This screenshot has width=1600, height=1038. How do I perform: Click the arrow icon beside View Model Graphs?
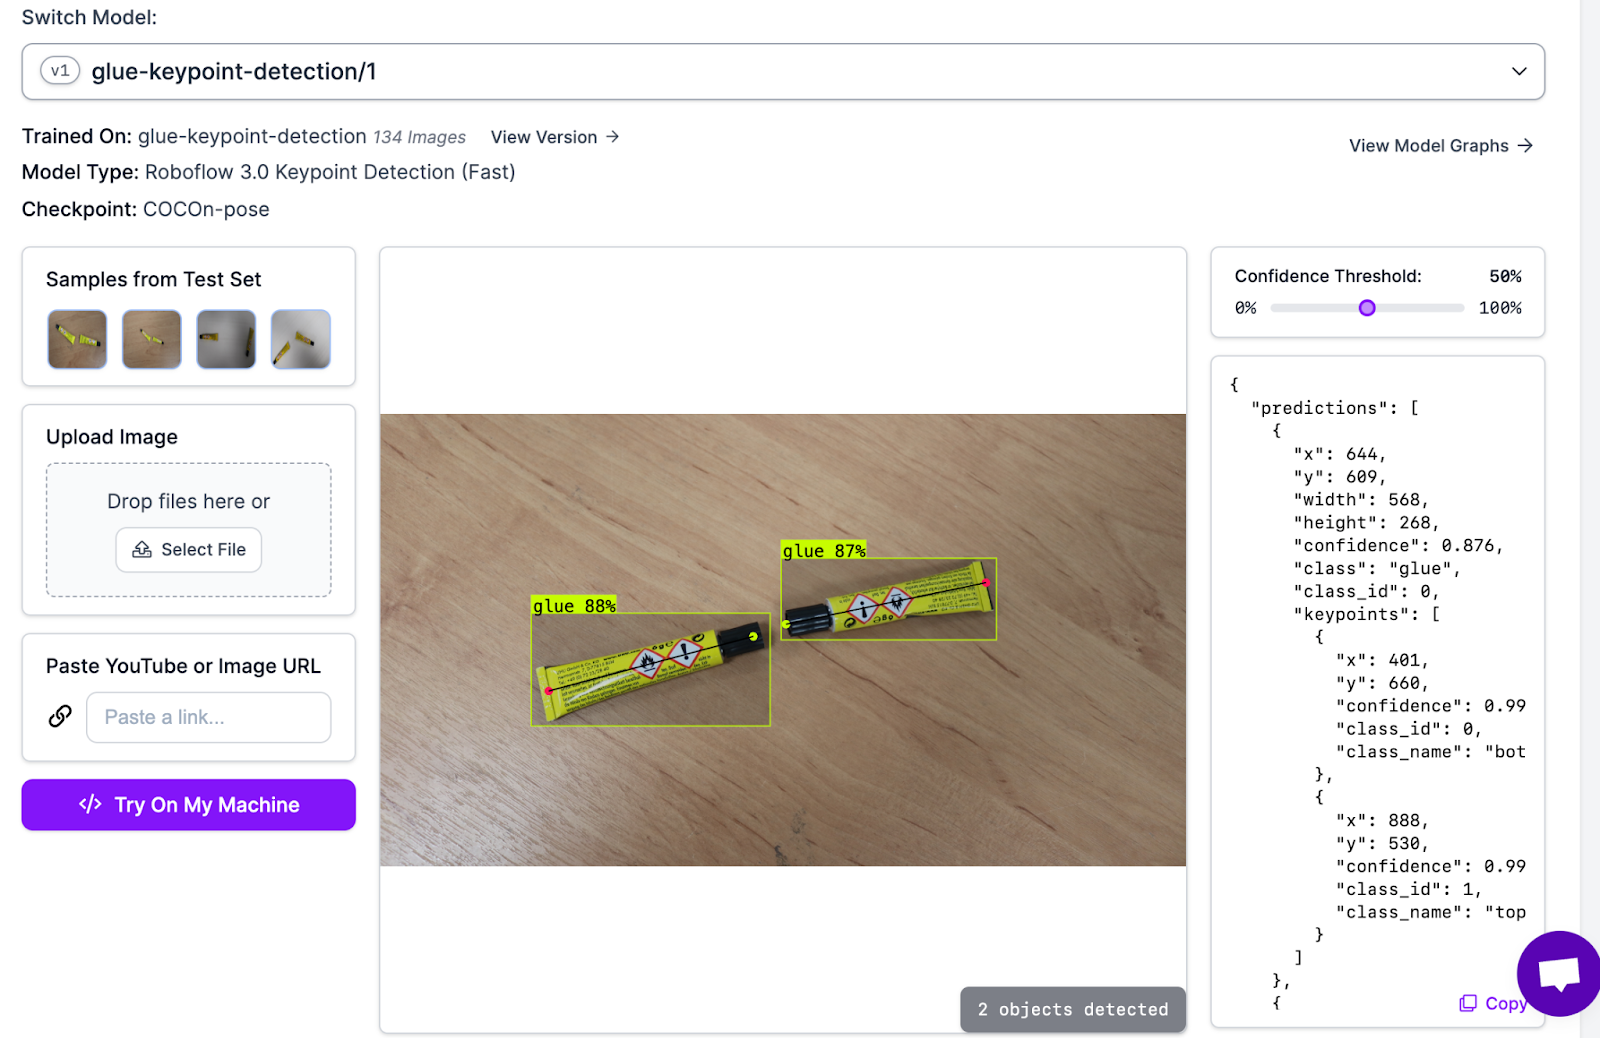(x=1525, y=146)
